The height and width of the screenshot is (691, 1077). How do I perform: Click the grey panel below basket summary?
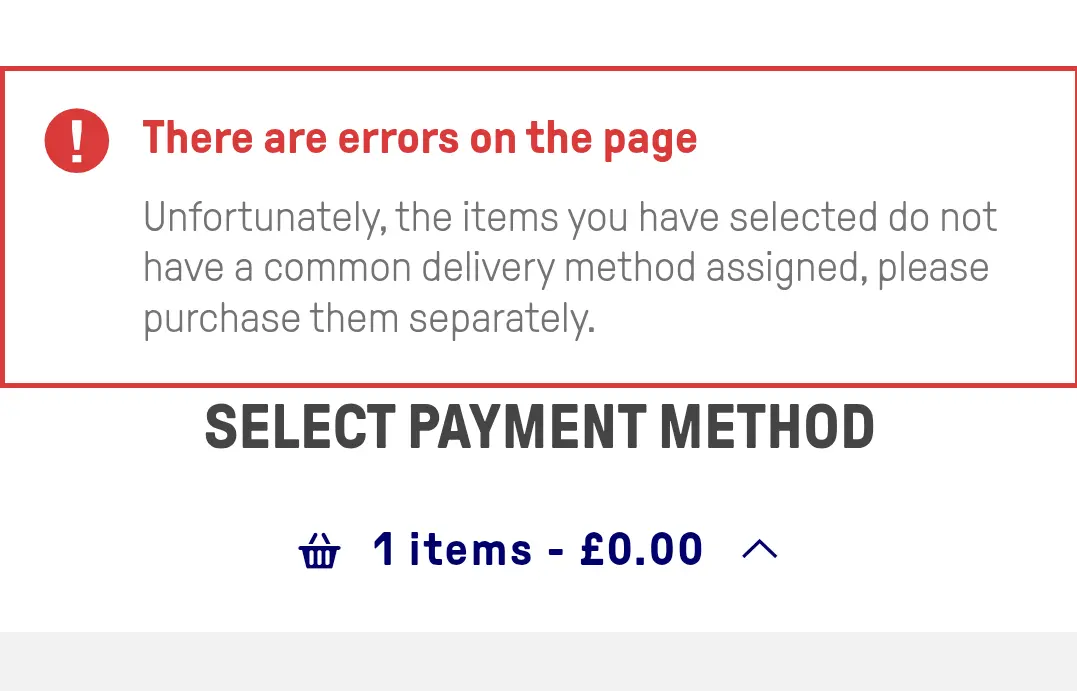(538, 661)
